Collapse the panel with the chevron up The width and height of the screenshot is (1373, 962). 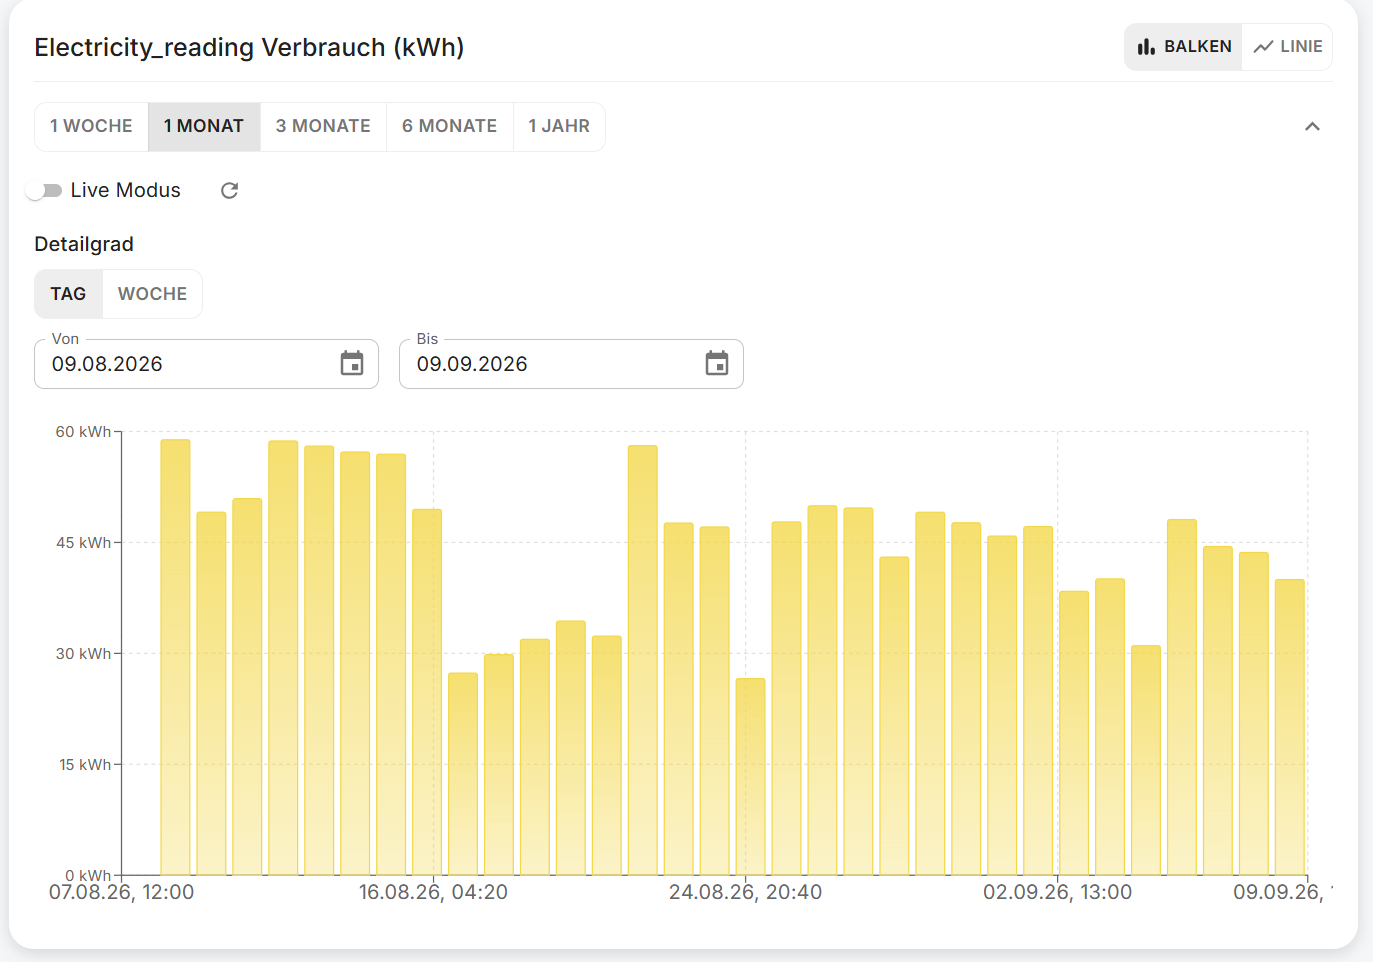pyautogui.click(x=1312, y=126)
